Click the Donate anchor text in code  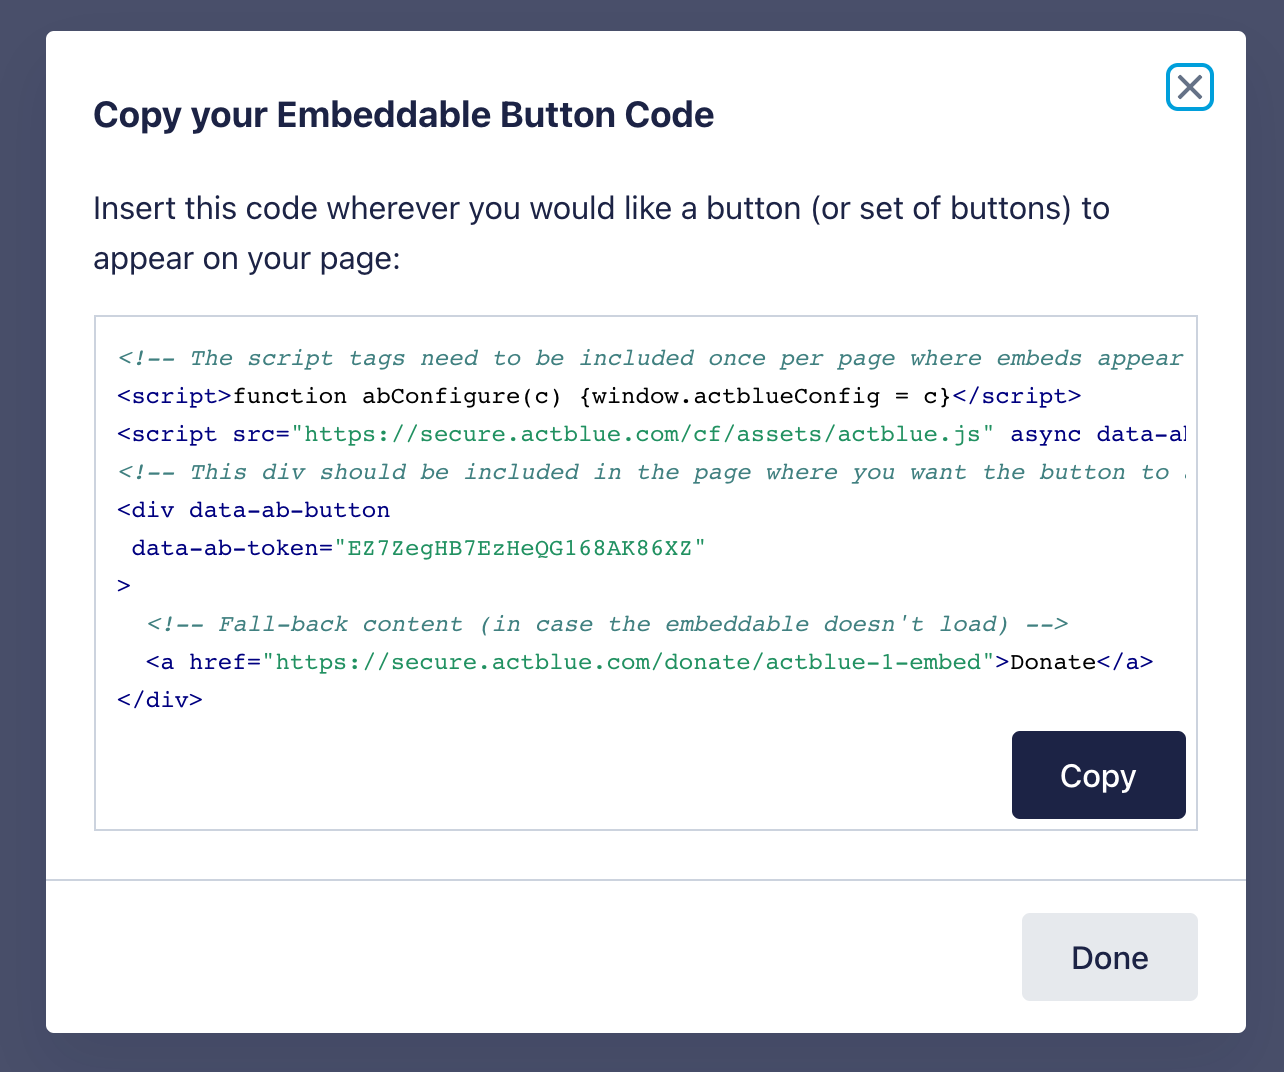click(x=1053, y=662)
